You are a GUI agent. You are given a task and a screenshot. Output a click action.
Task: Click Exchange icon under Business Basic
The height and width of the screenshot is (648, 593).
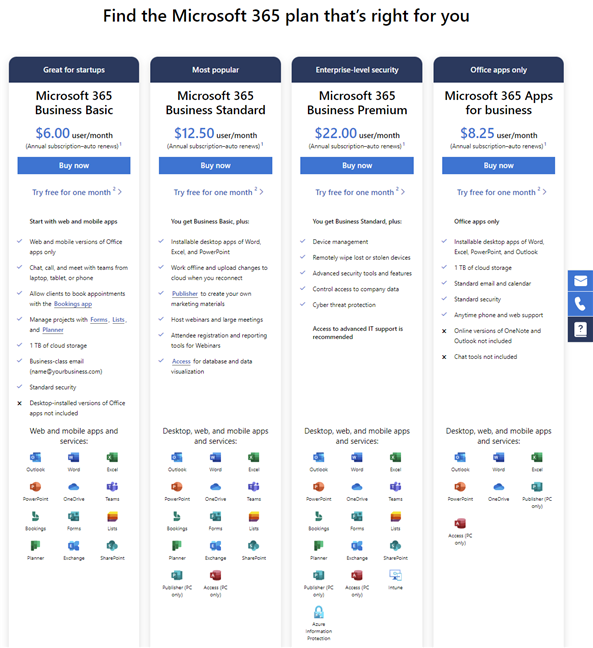pyautogui.click(x=74, y=546)
